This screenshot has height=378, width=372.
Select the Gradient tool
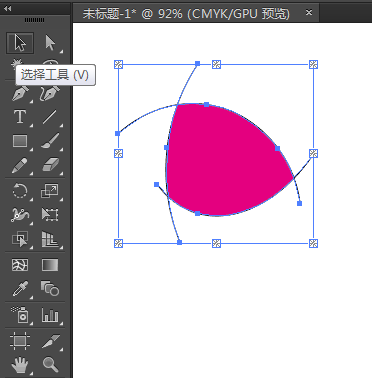coord(50,265)
